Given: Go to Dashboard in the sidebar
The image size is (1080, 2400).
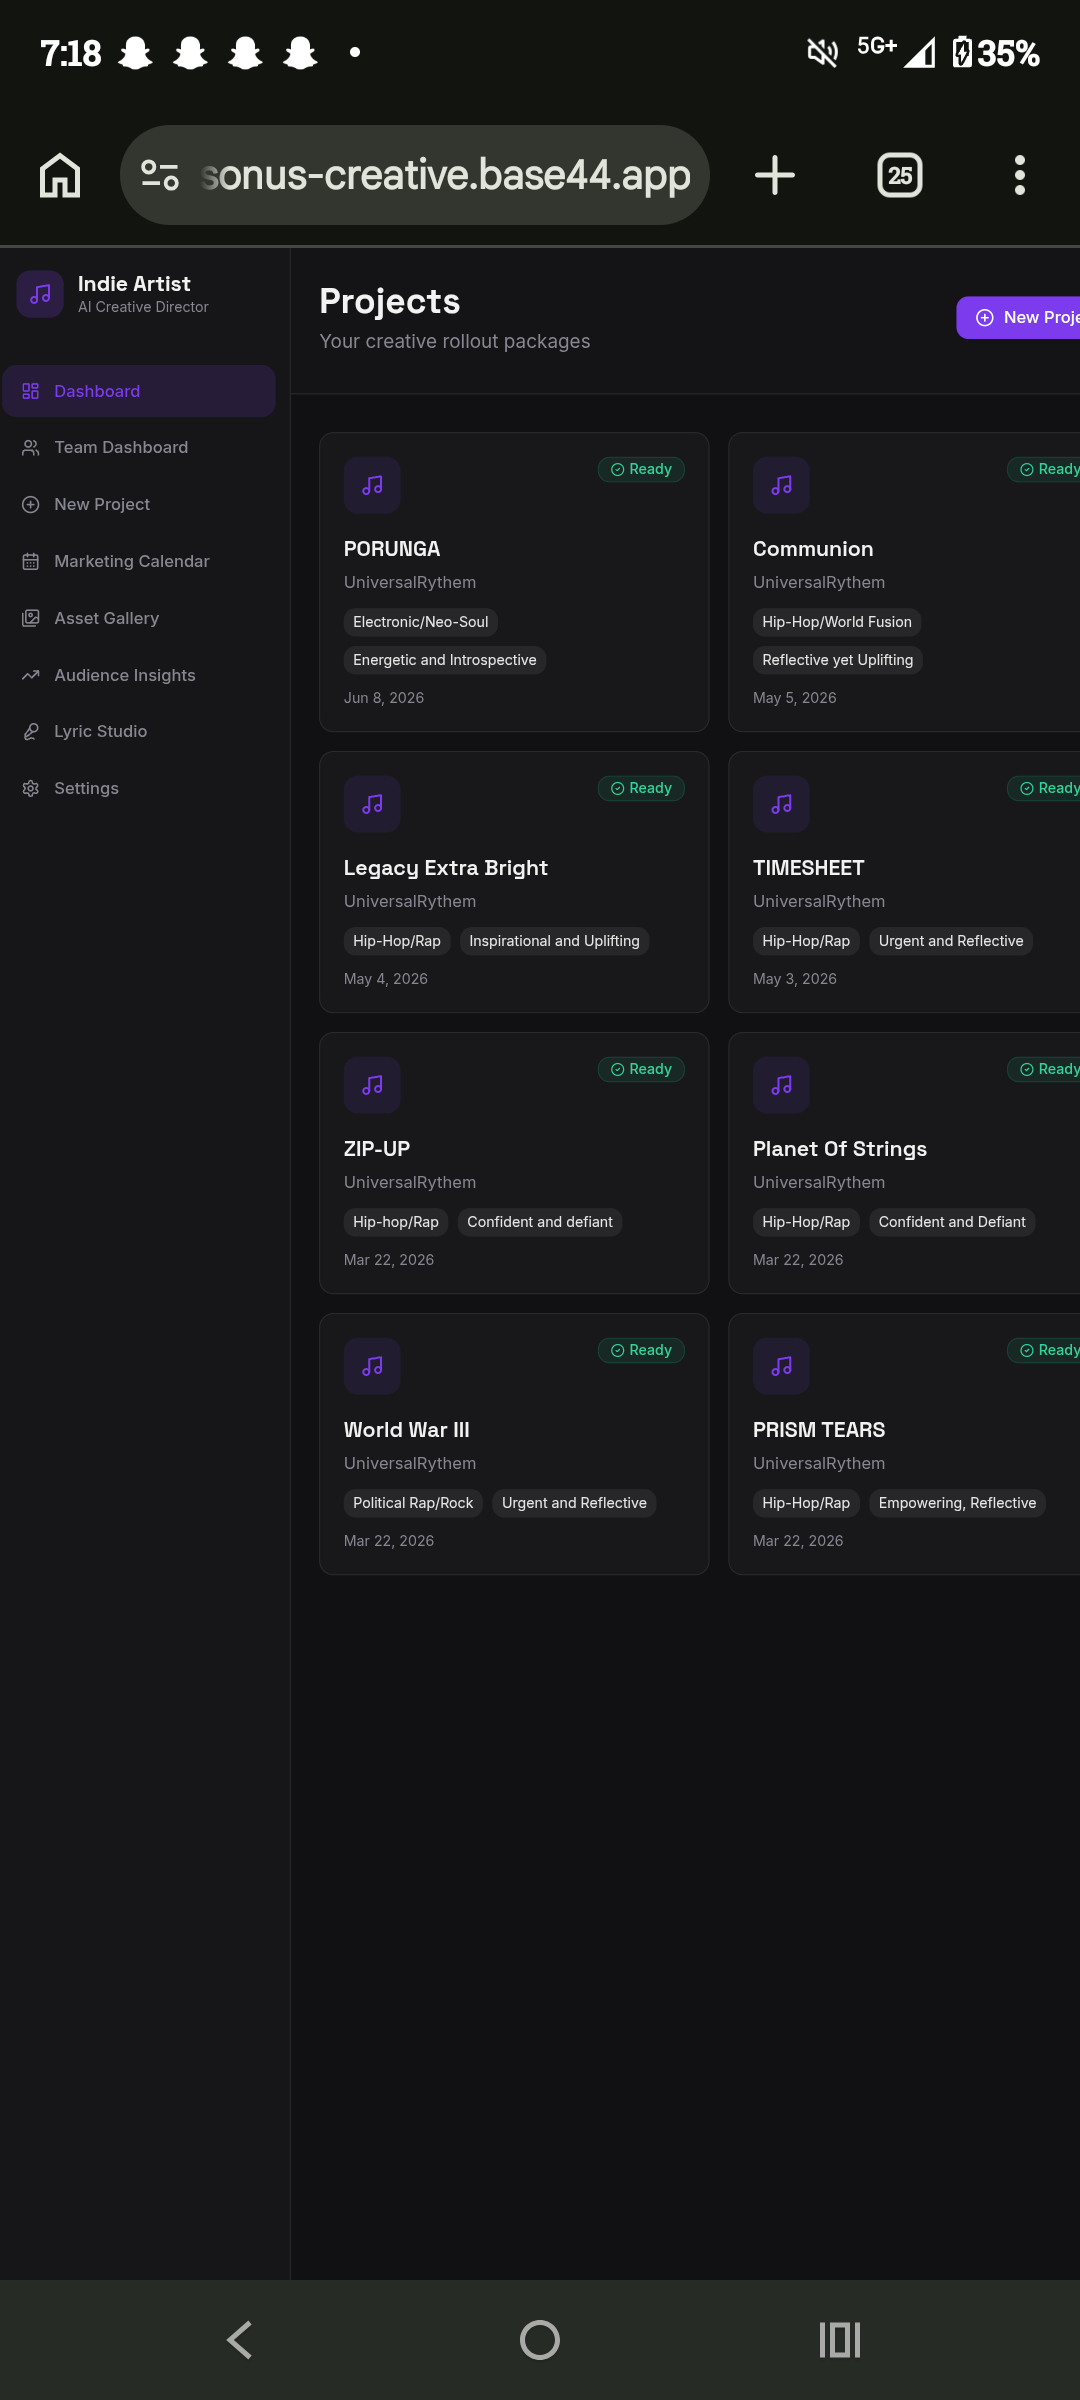Looking at the screenshot, I should [139, 391].
